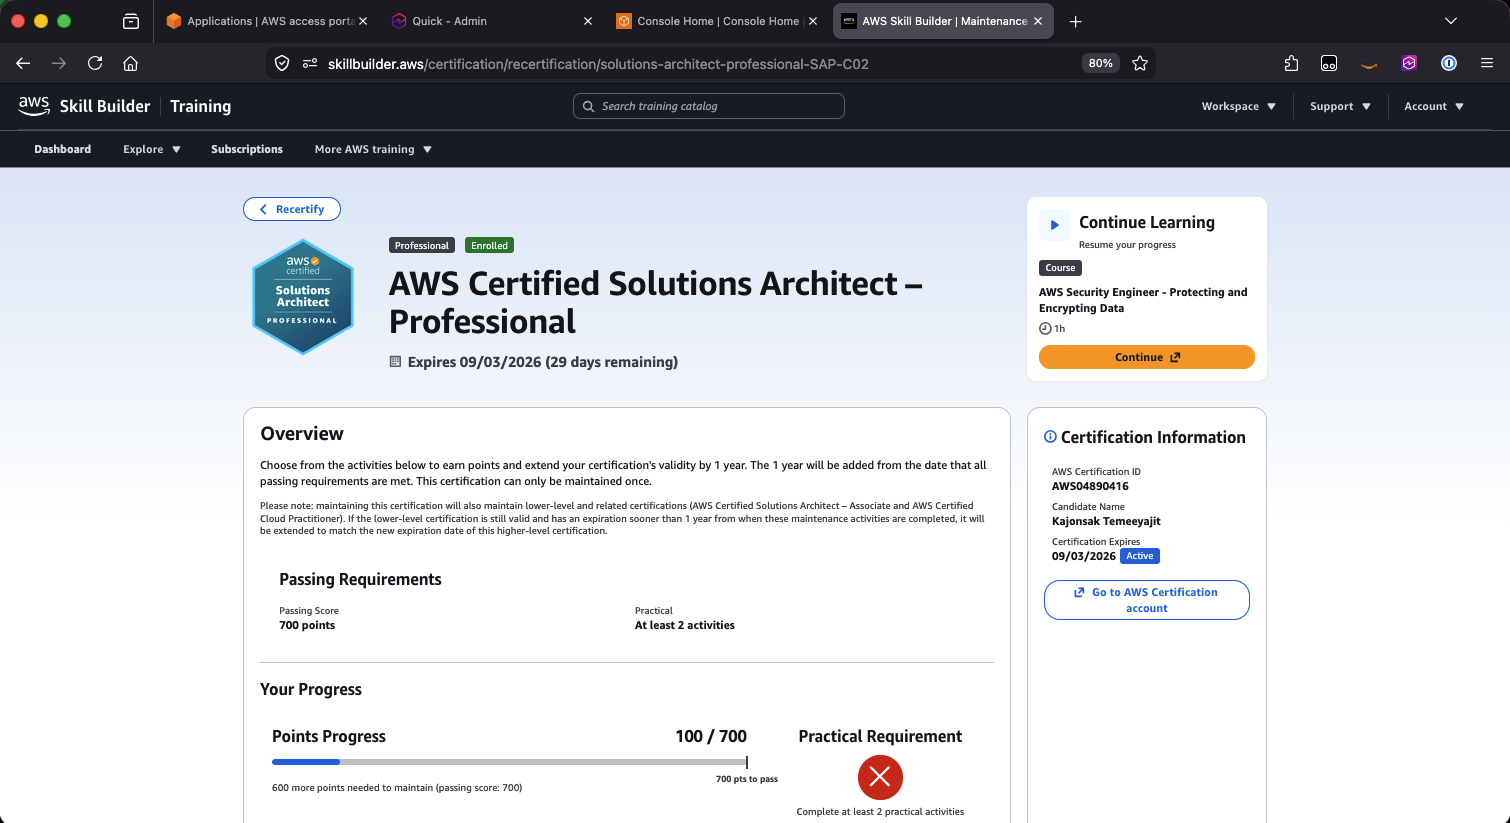
Task: Click the At least 2 activities text
Action: pyautogui.click(x=685, y=625)
